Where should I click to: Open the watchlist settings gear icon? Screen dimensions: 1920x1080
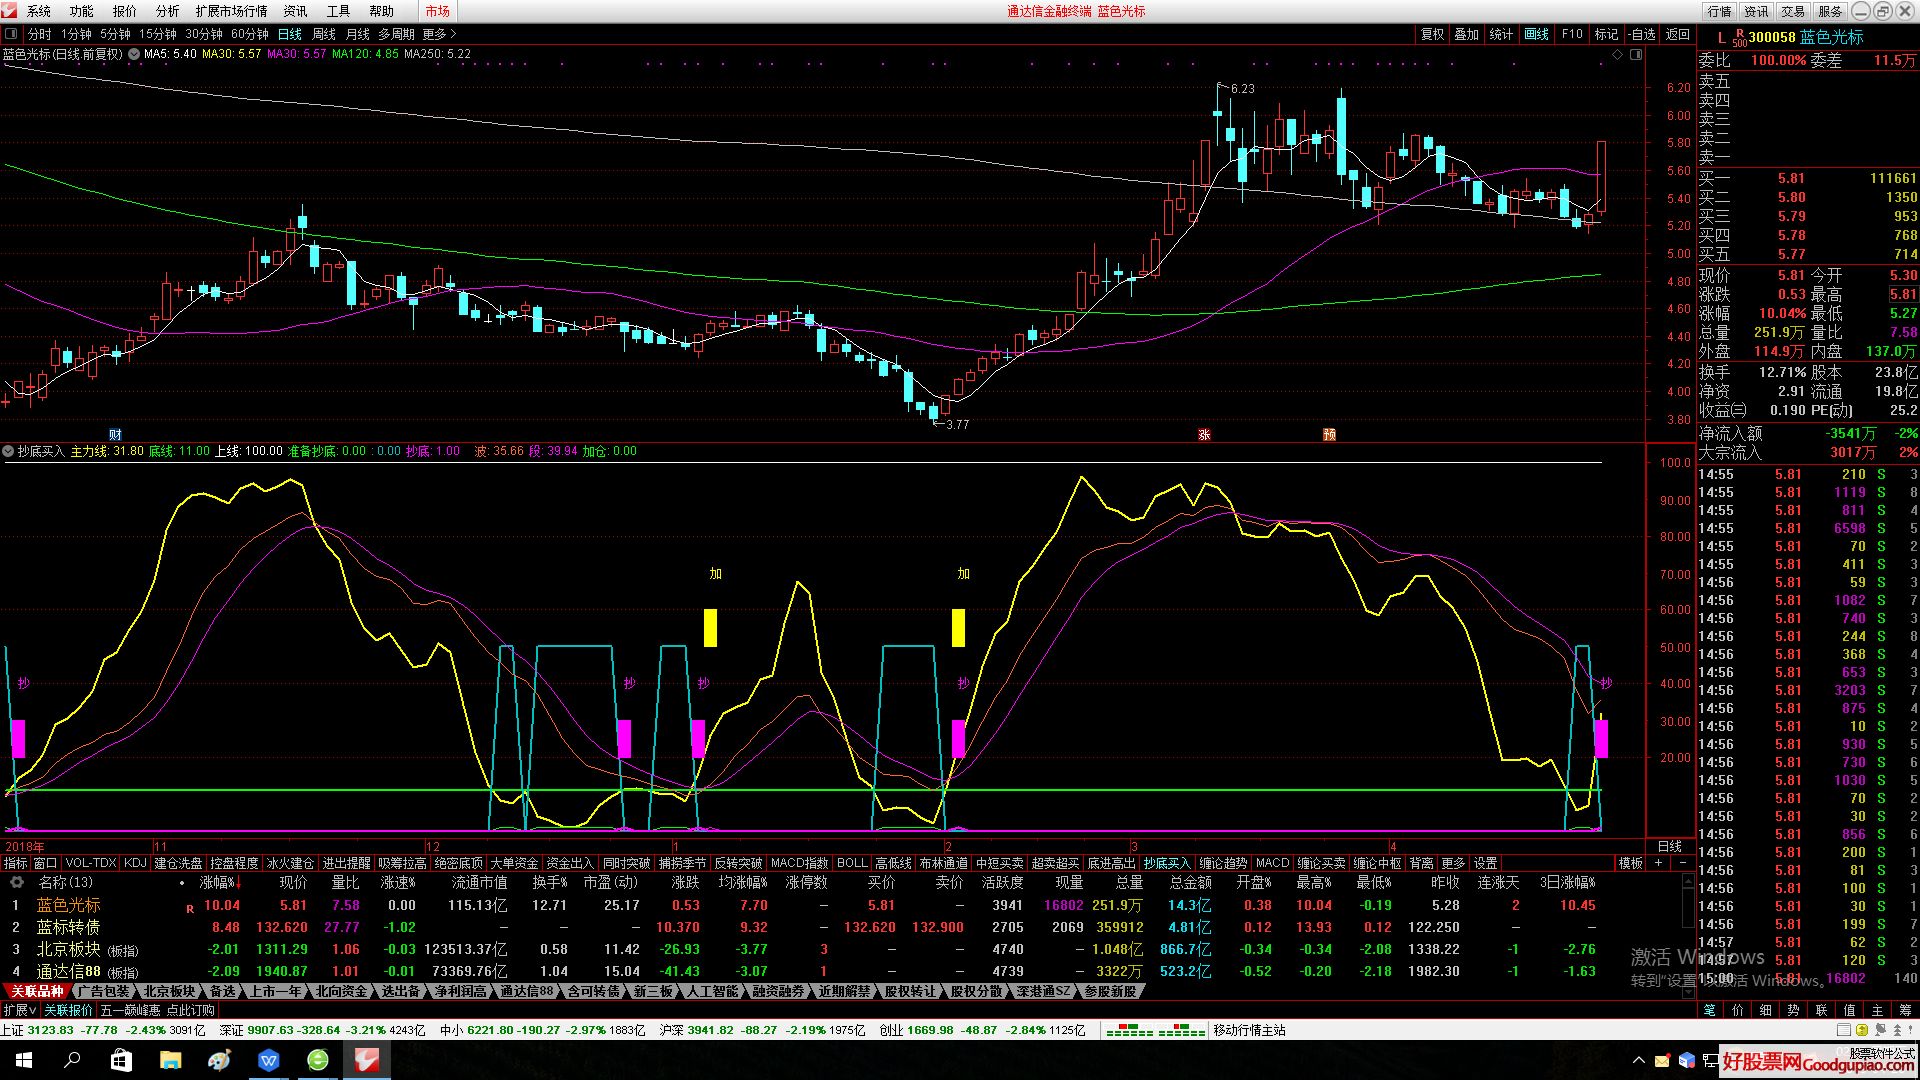tap(16, 882)
